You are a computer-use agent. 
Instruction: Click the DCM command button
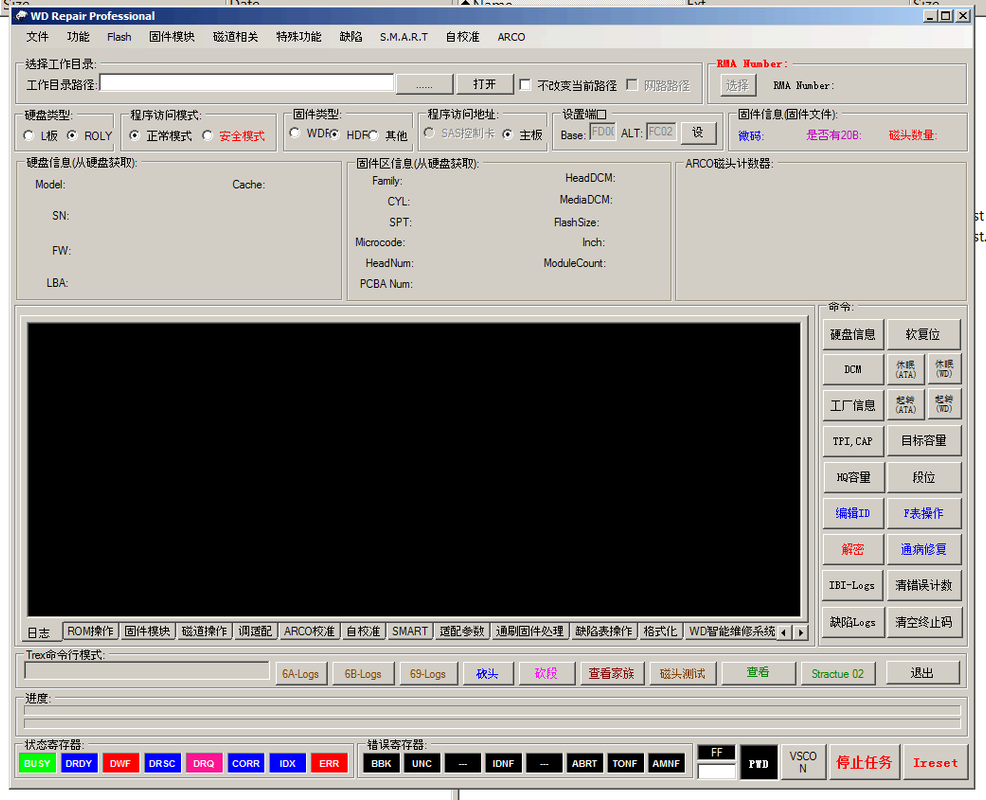pyautogui.click(x=853, y=369)
